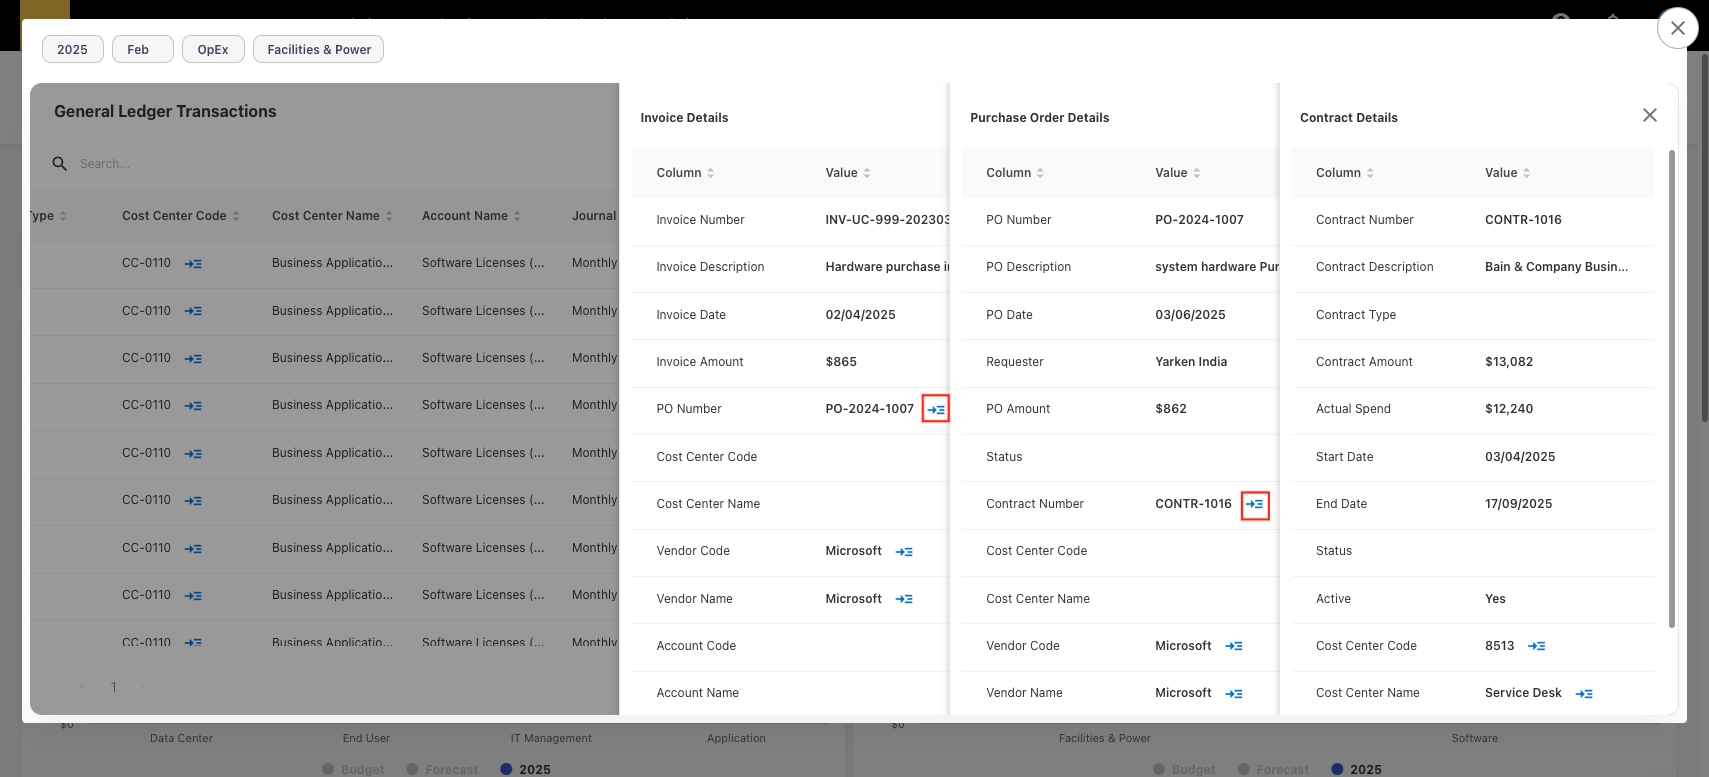Go to page 1 in ledger pagination

pyautogui.click(x=114, y=687)
